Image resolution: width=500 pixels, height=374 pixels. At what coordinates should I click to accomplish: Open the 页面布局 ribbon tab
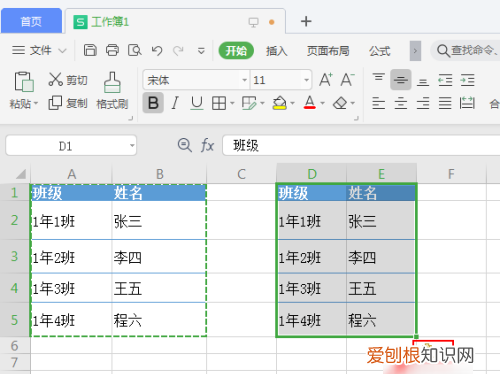point(328,51)
